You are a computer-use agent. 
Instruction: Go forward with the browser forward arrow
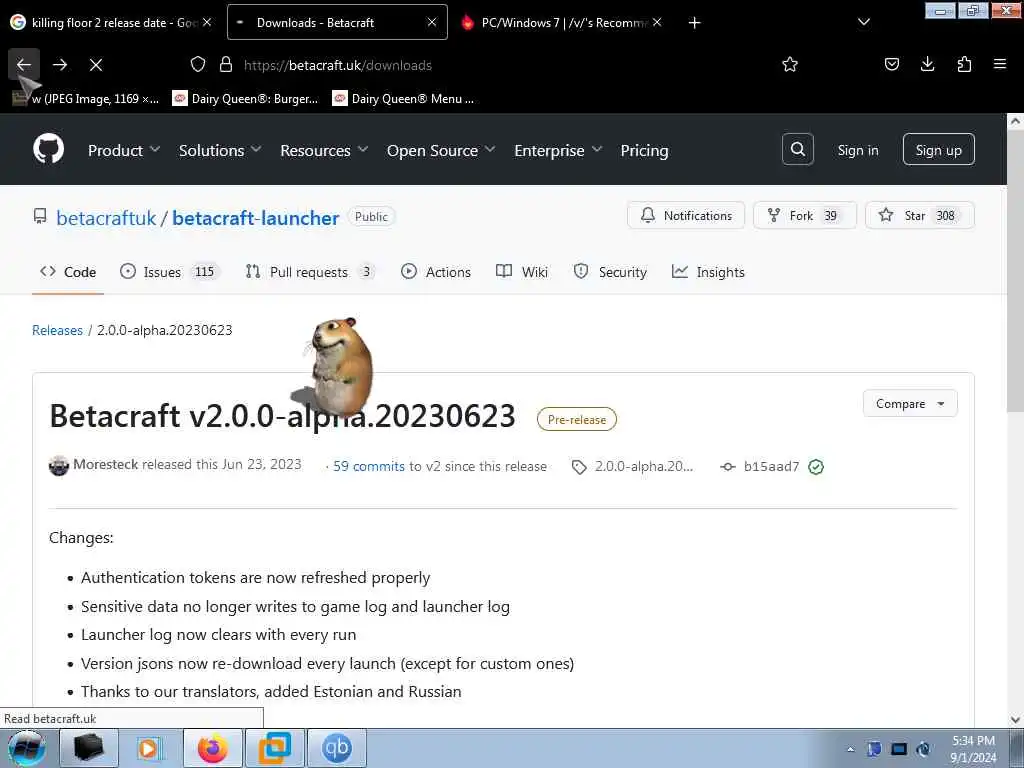60,65
